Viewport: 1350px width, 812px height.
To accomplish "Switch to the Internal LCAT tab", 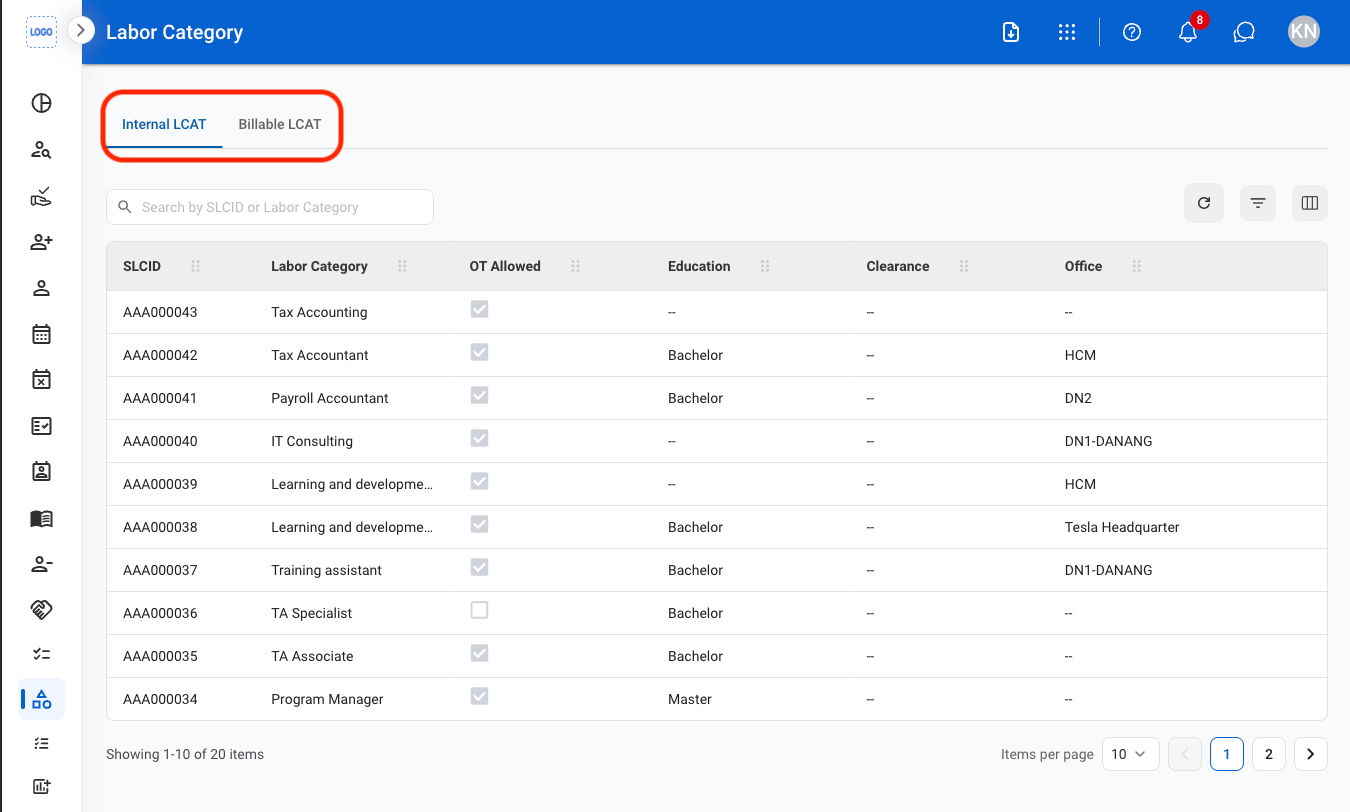I will (x=164, y=125).
